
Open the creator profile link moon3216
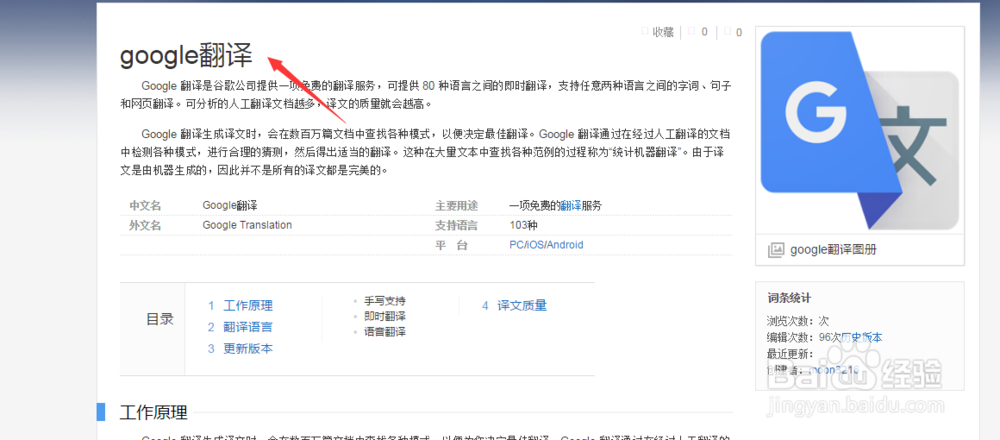(x=835, y=370)
